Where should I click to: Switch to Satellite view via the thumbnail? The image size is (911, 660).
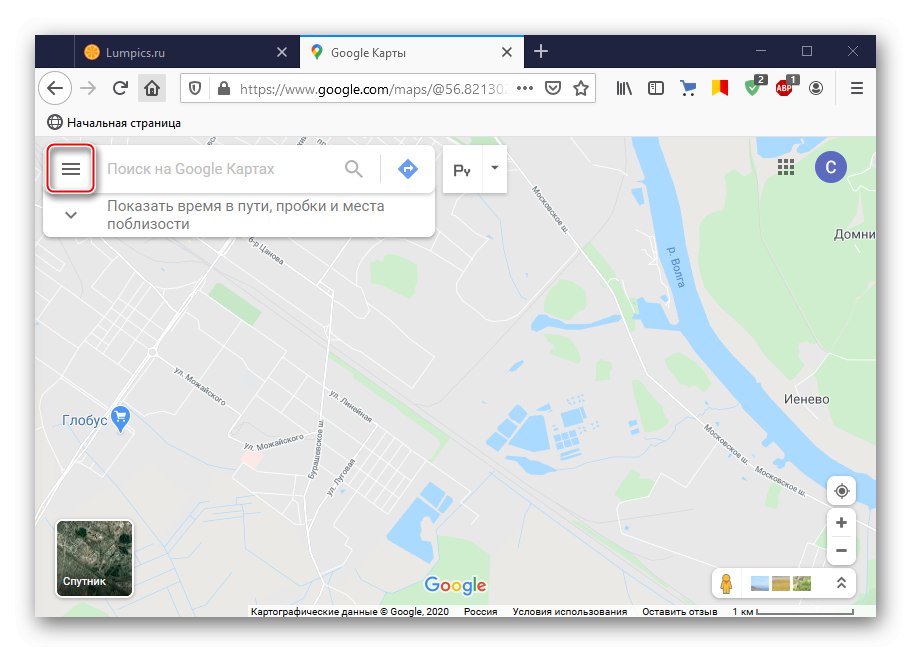click(94, 560)
